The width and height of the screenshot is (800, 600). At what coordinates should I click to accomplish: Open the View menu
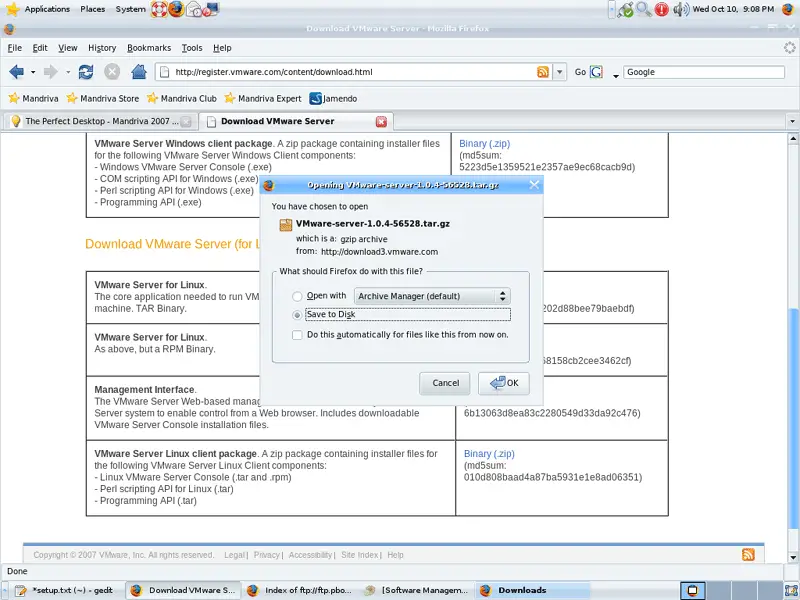[x=68, y=48]
